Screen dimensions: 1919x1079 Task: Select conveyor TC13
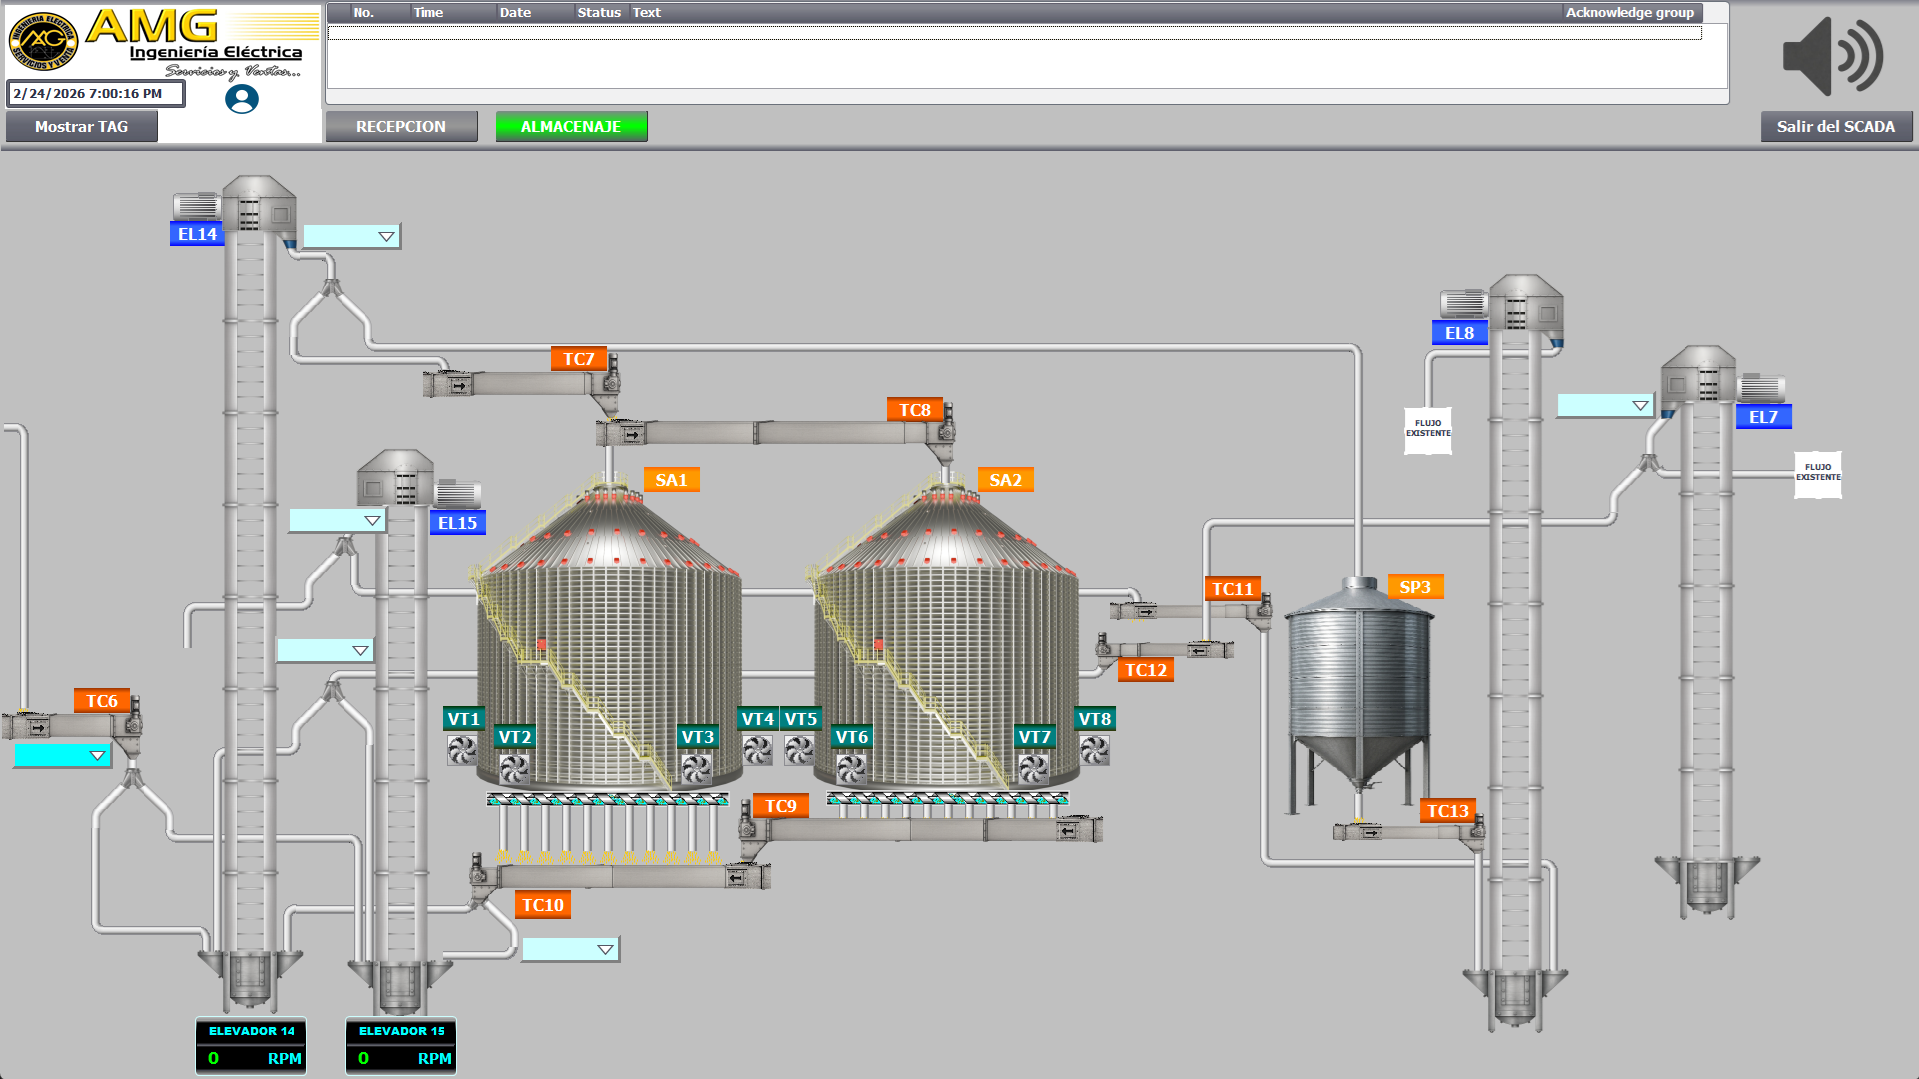tap(1447, 810)
